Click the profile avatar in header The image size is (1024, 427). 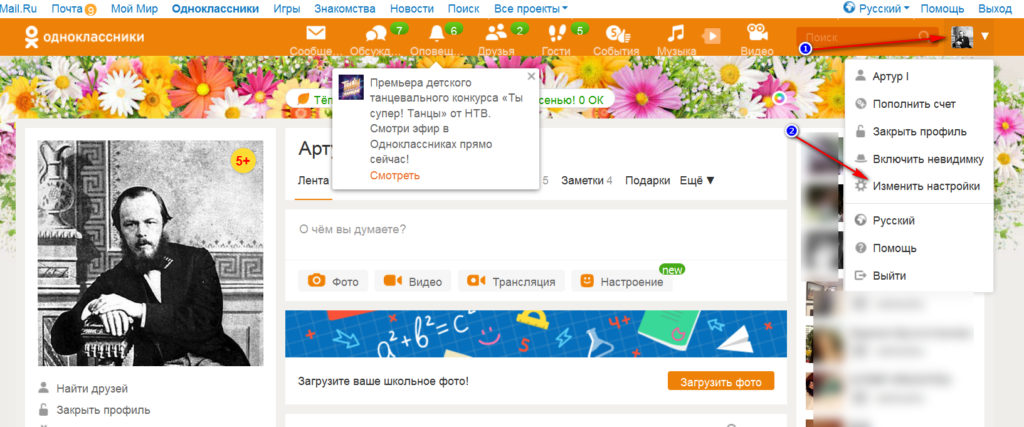point(962,37)
